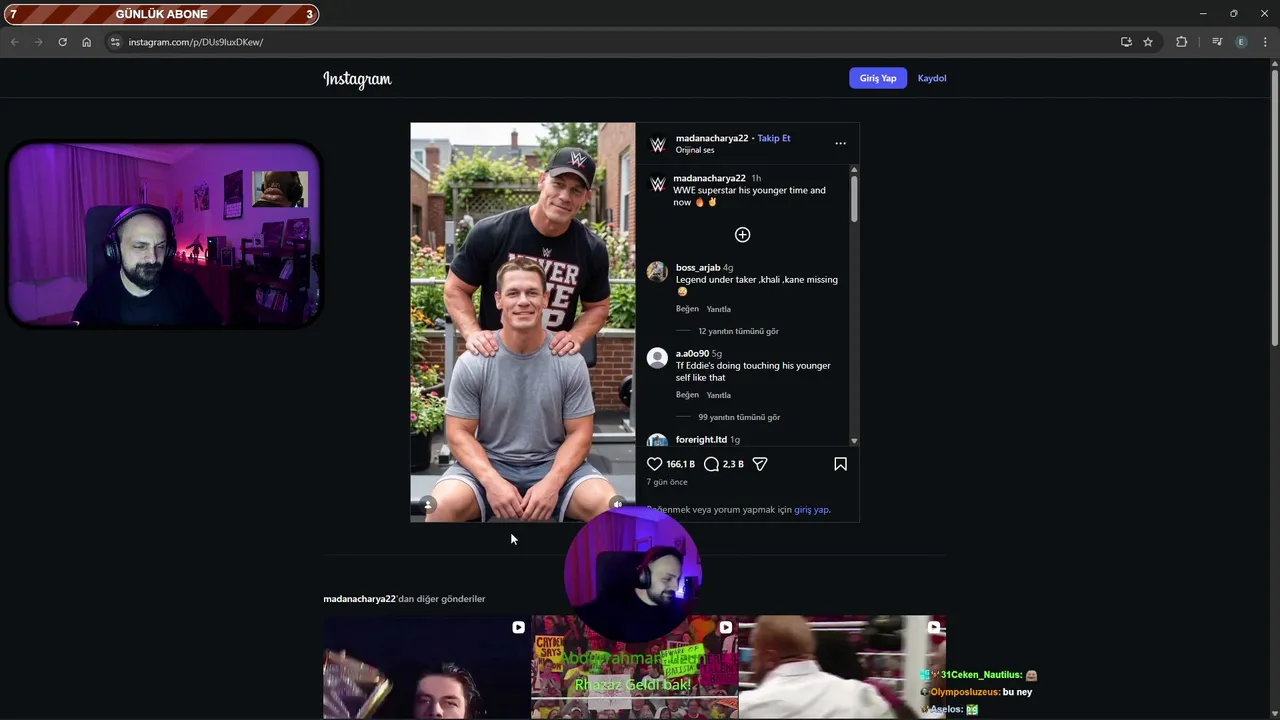Click the 166,1 B likes count

pyautogui.click(x=681, y=464)
